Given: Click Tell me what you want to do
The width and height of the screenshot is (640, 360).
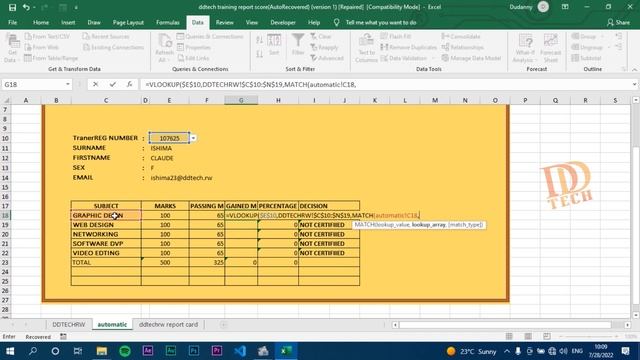Looking at the screenshot, I should click(x=381, y=22).
